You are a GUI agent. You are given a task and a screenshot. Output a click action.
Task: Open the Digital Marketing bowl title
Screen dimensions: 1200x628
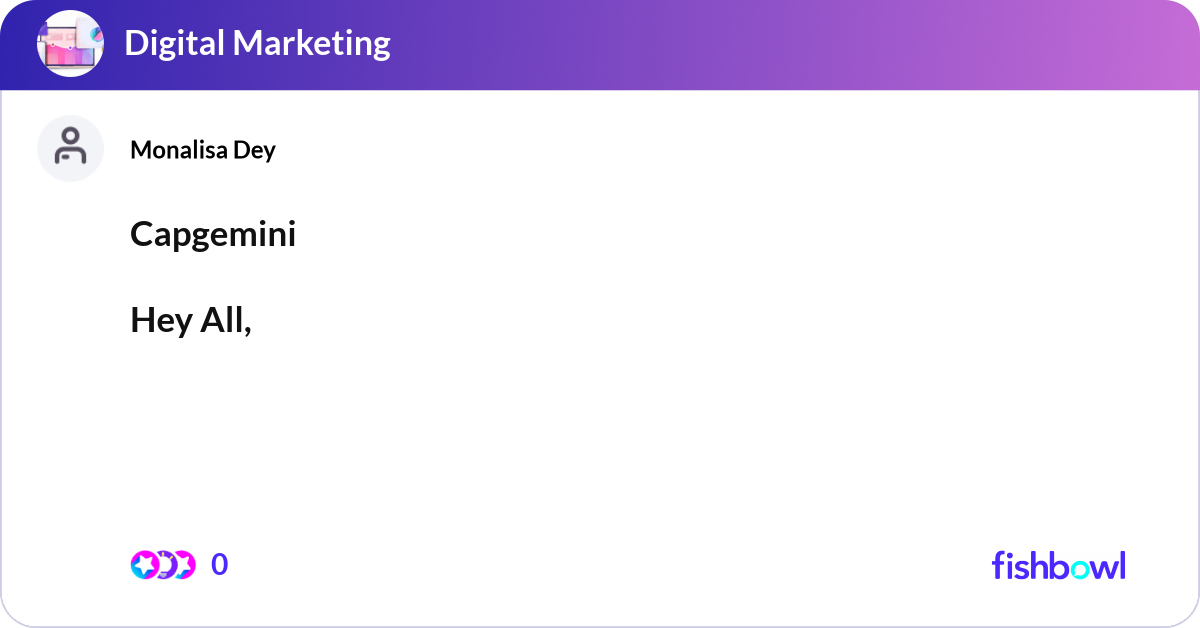[x=257, y=43]
